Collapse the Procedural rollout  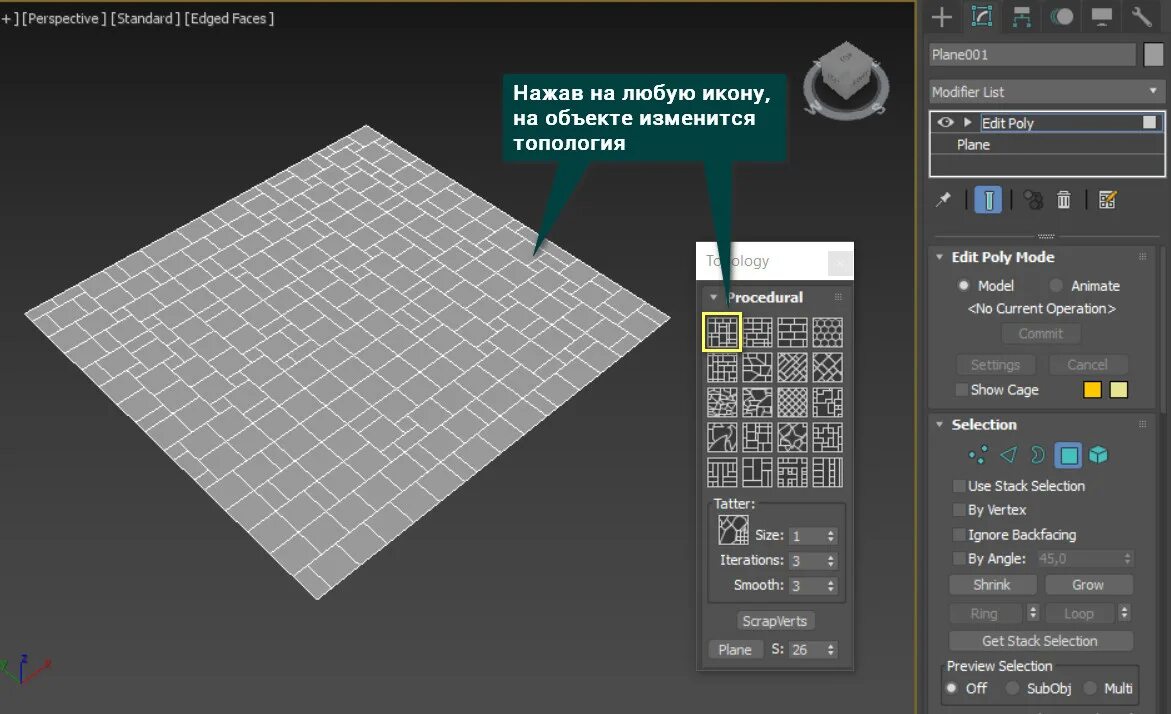[x=713, y=297]
